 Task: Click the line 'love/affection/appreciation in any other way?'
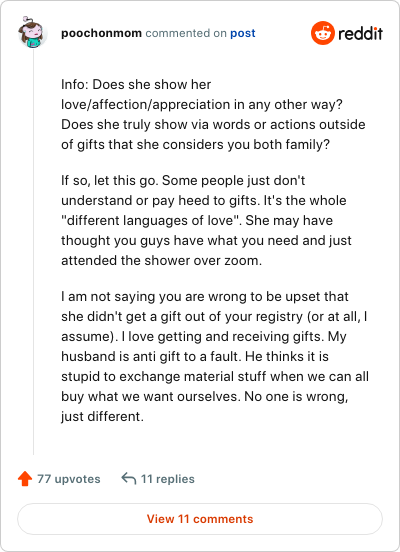tap(202, 105)
